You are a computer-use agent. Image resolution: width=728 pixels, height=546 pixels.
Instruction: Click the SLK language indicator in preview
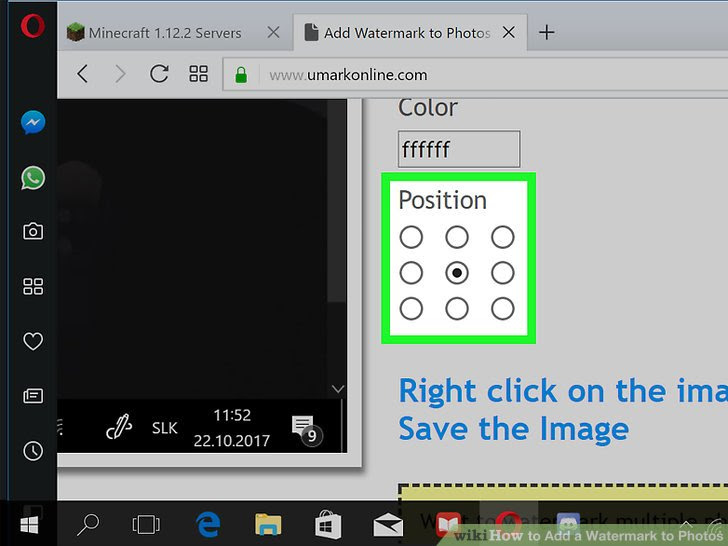click(164, 428)
